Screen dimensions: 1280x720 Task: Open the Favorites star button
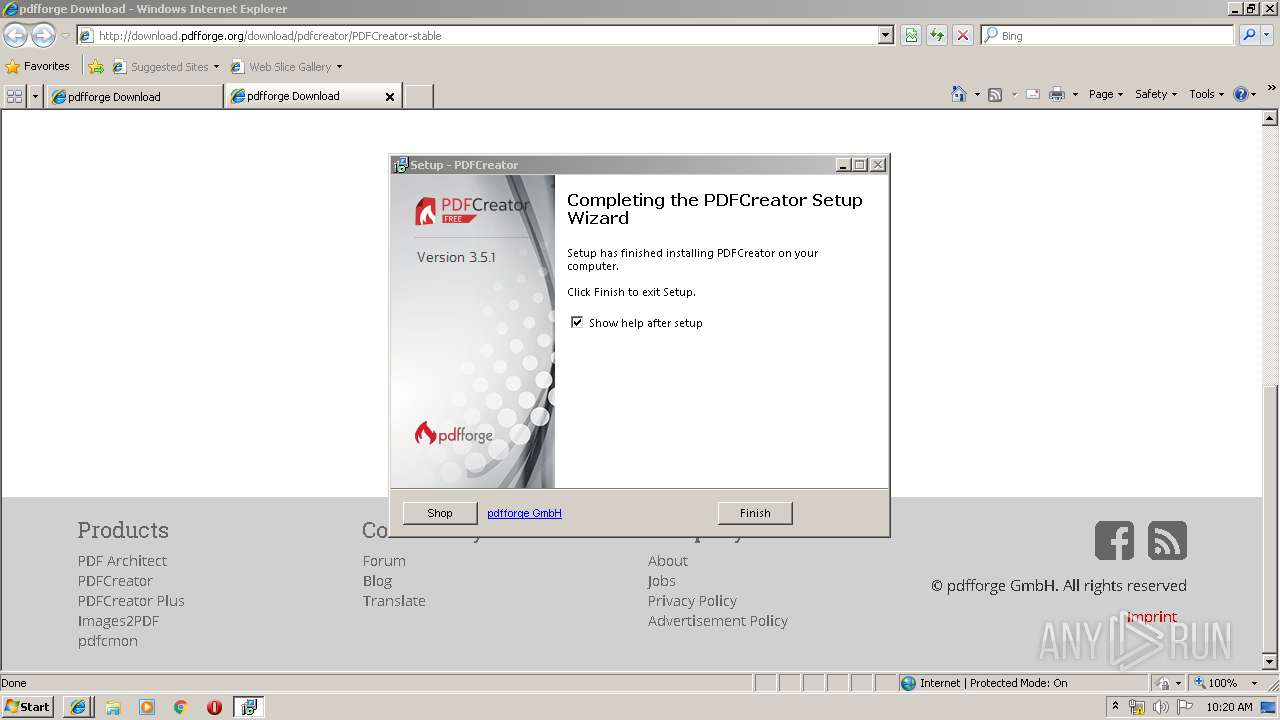point(38,66)
